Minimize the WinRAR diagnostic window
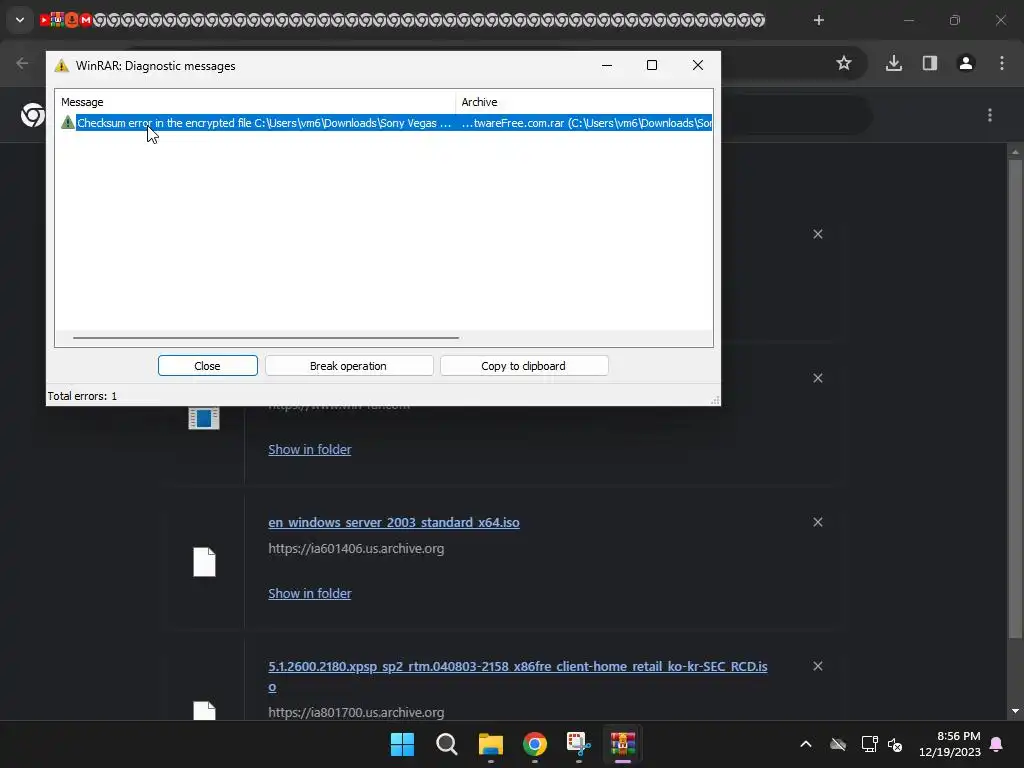Image resolution: width=1024 pixels, height=768 pixels. pos(607,65)
